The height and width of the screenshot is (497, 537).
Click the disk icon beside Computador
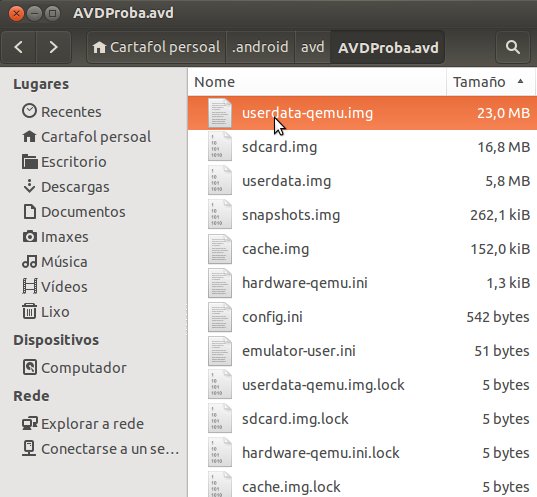(29, 367)
